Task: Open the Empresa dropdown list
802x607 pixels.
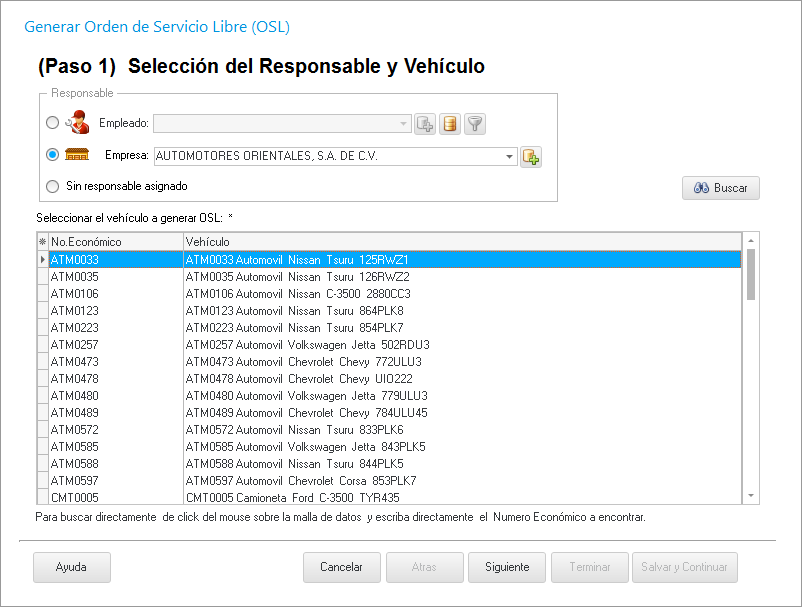Action: pyautogui.click(x=509, y=156)
